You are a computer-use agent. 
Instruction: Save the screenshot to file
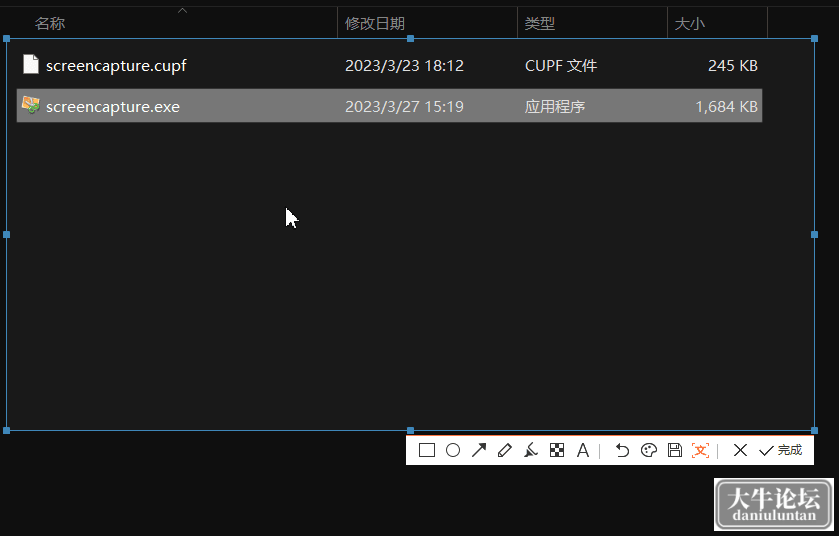click(675, 450)
